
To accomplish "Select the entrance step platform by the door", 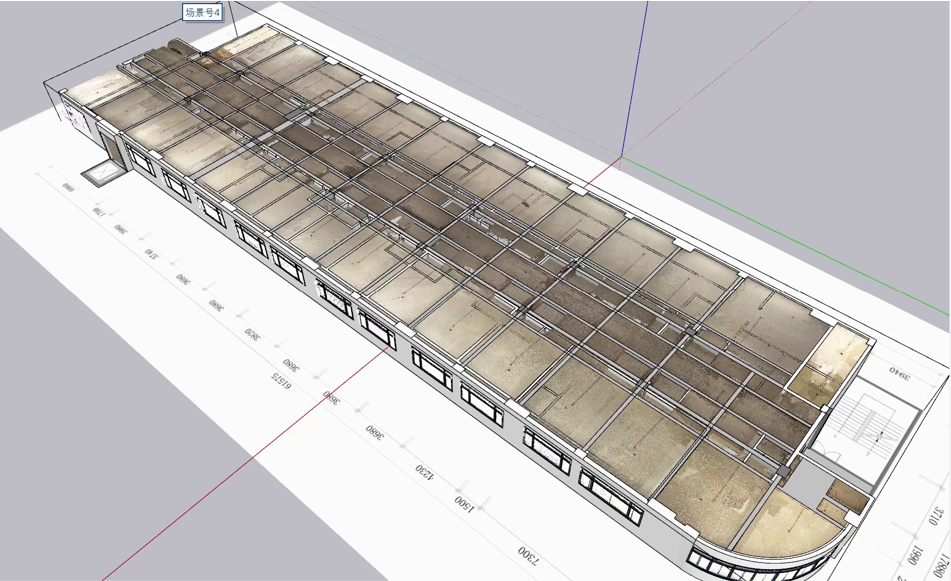I will (104, 173).
